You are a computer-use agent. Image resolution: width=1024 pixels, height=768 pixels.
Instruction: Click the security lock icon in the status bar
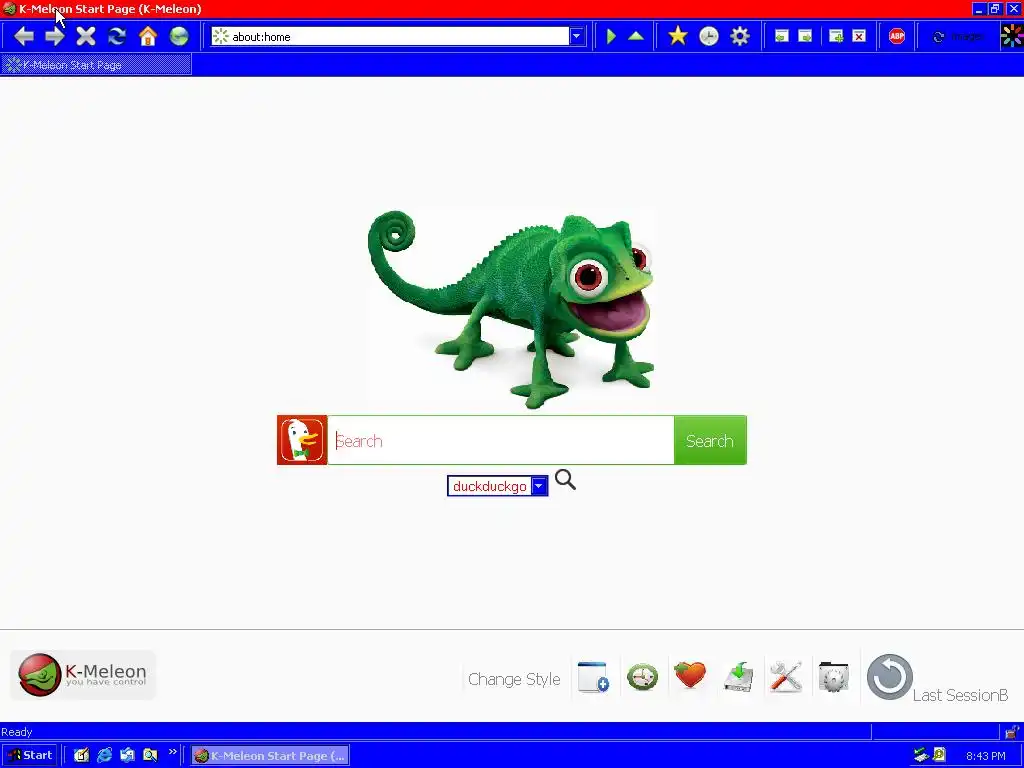(1013, 731)
